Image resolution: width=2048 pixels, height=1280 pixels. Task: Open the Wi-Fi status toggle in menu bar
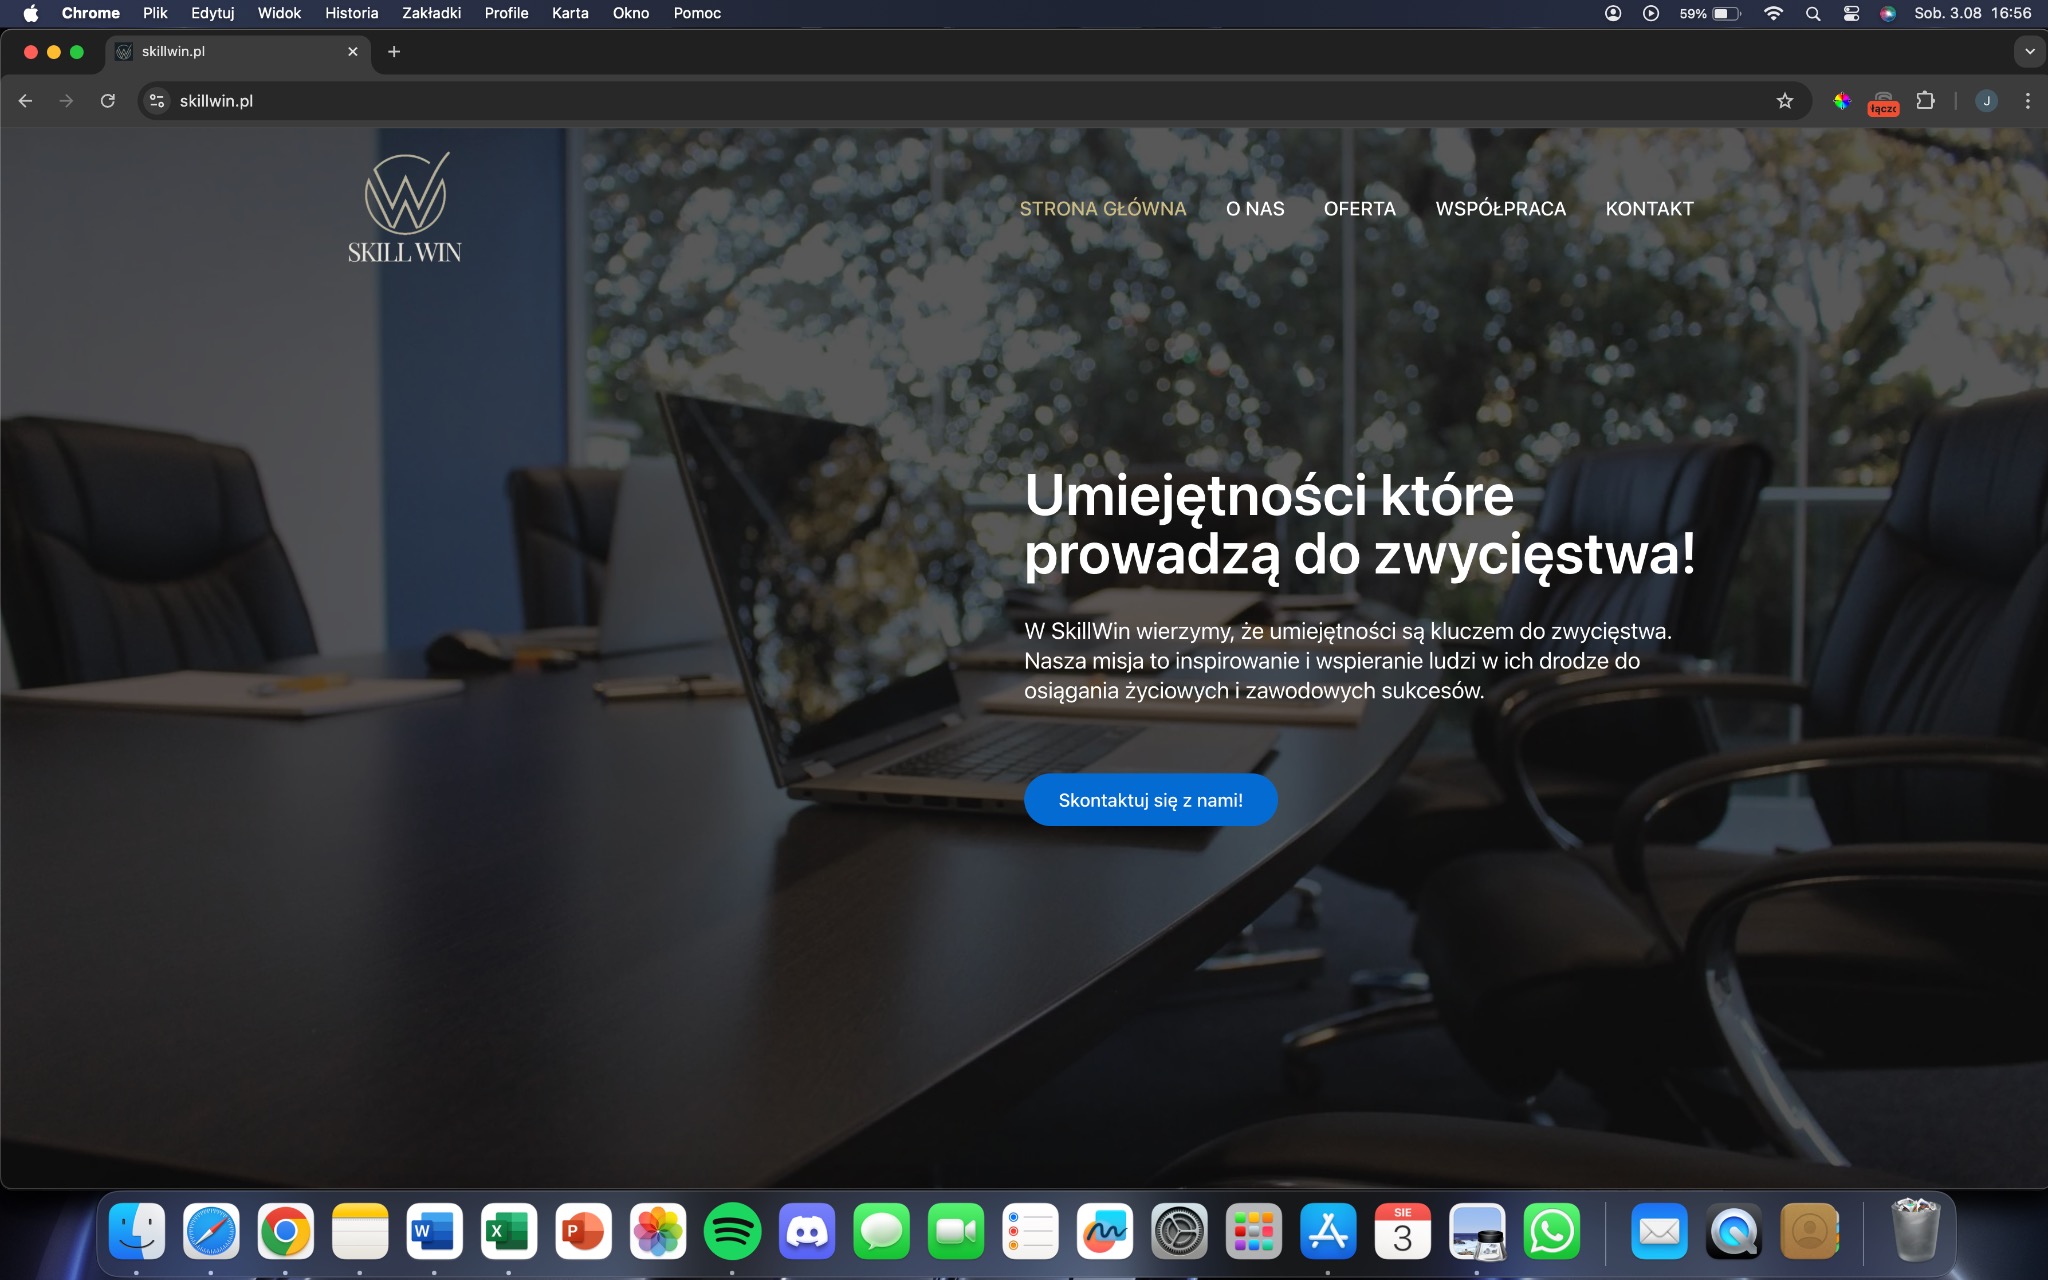click(1775, 13)
